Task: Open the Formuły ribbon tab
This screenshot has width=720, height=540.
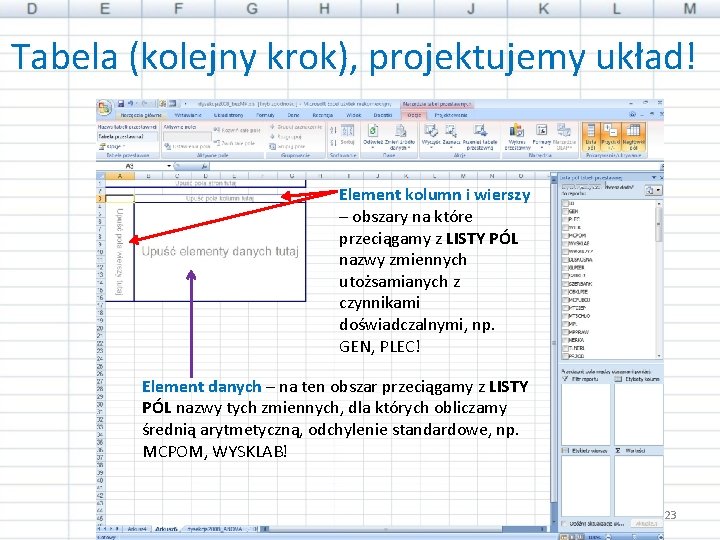Action: pyautogui.click(x=265, y=115)
